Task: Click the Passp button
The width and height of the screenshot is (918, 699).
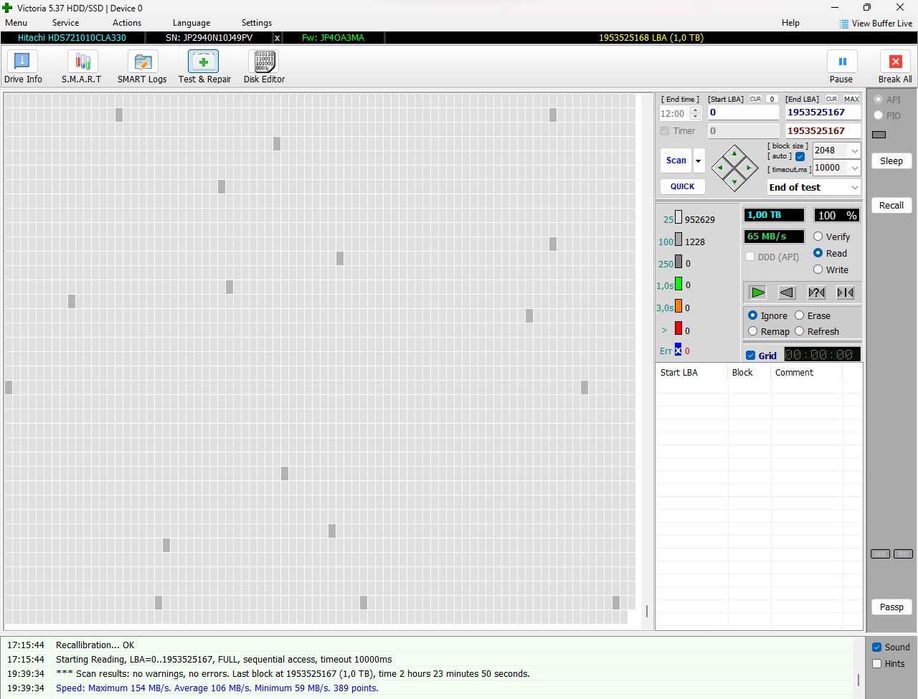Action: [891, 607]
